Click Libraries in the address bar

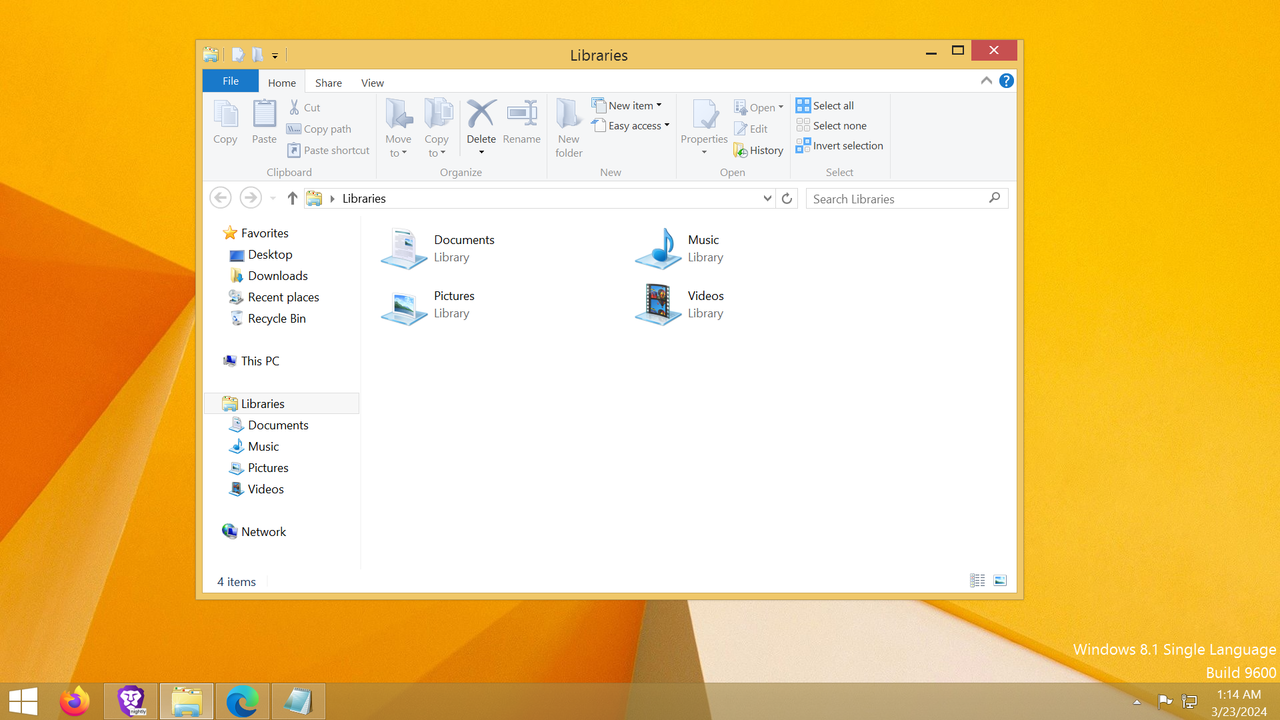[x=364, y=198]
